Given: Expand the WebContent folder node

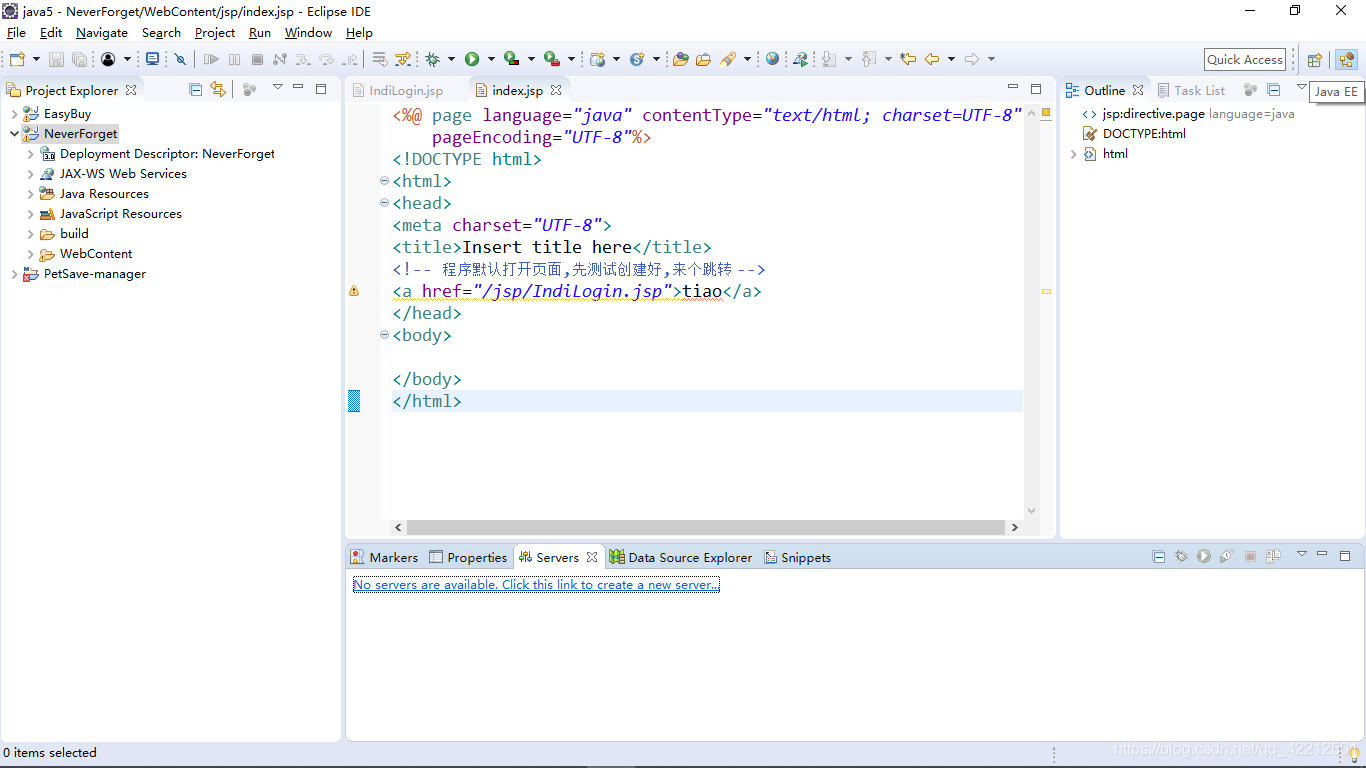Looking at the screenshot, I should pos(30,254).
